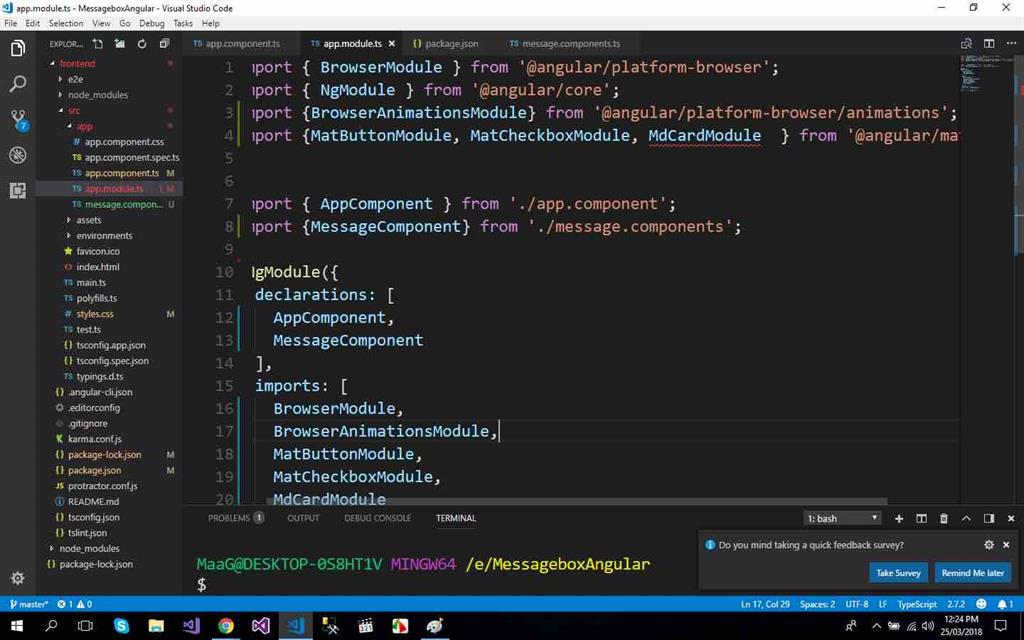Open notification settings gear in survey prompt
The image size is (1024, 640).
(989, 545)
